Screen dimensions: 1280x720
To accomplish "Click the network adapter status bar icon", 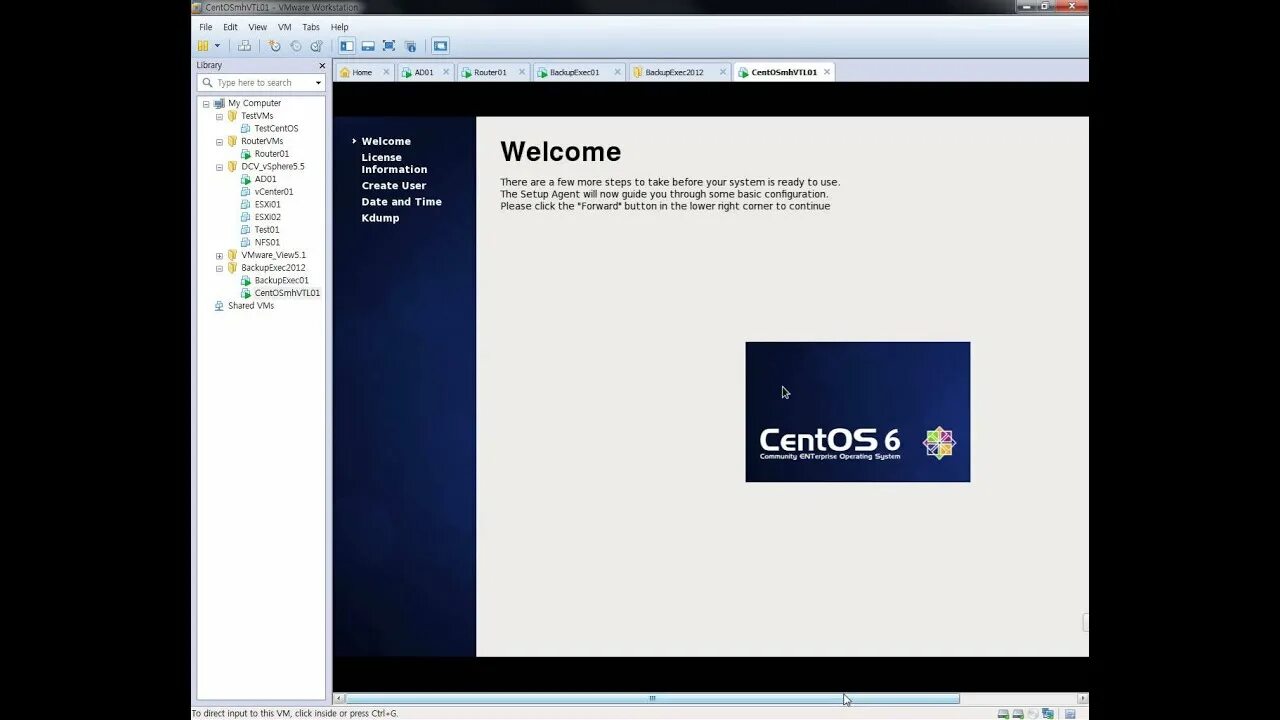I will (x=1048, y=714).
